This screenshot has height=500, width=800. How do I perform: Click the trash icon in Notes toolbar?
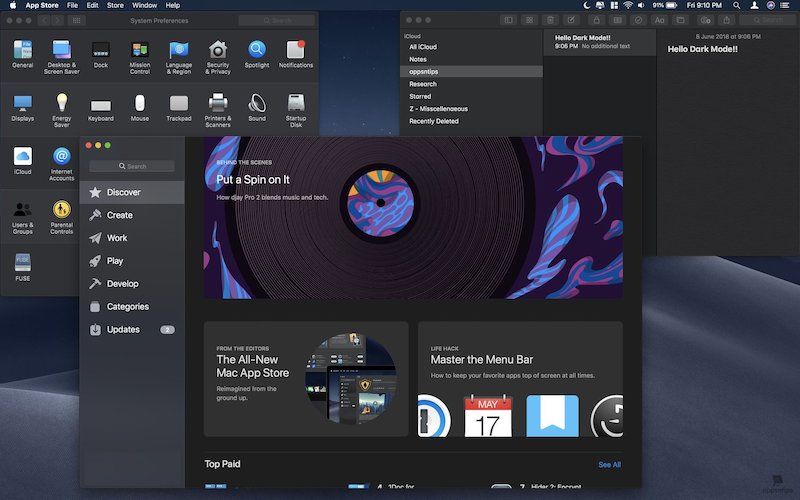[x=551, y=20]
